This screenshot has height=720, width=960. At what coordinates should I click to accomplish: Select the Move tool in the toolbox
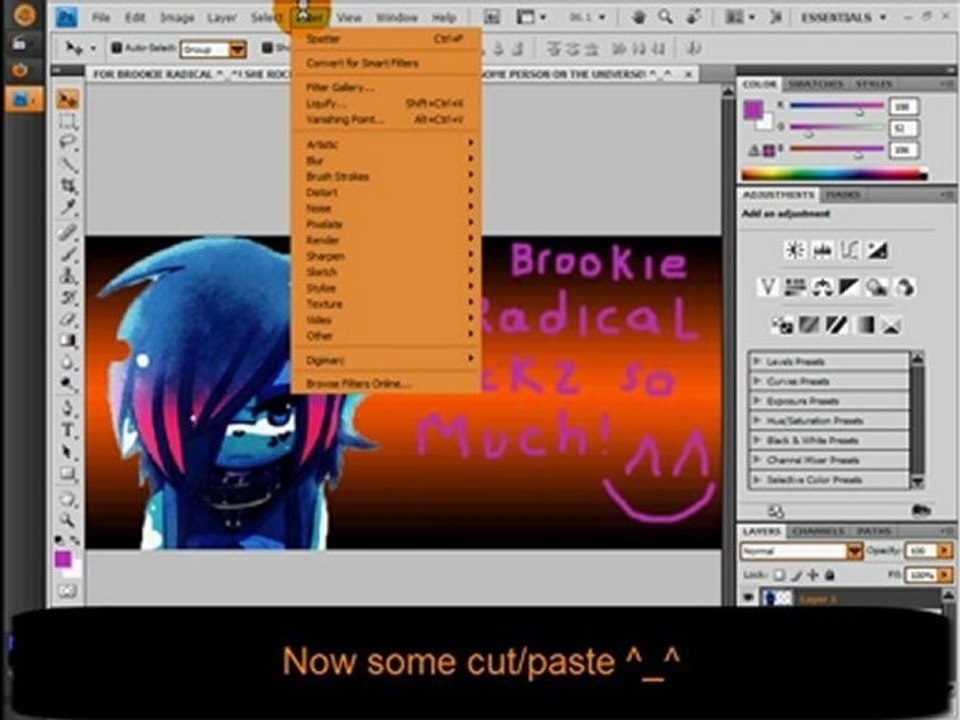coord(68,100)
